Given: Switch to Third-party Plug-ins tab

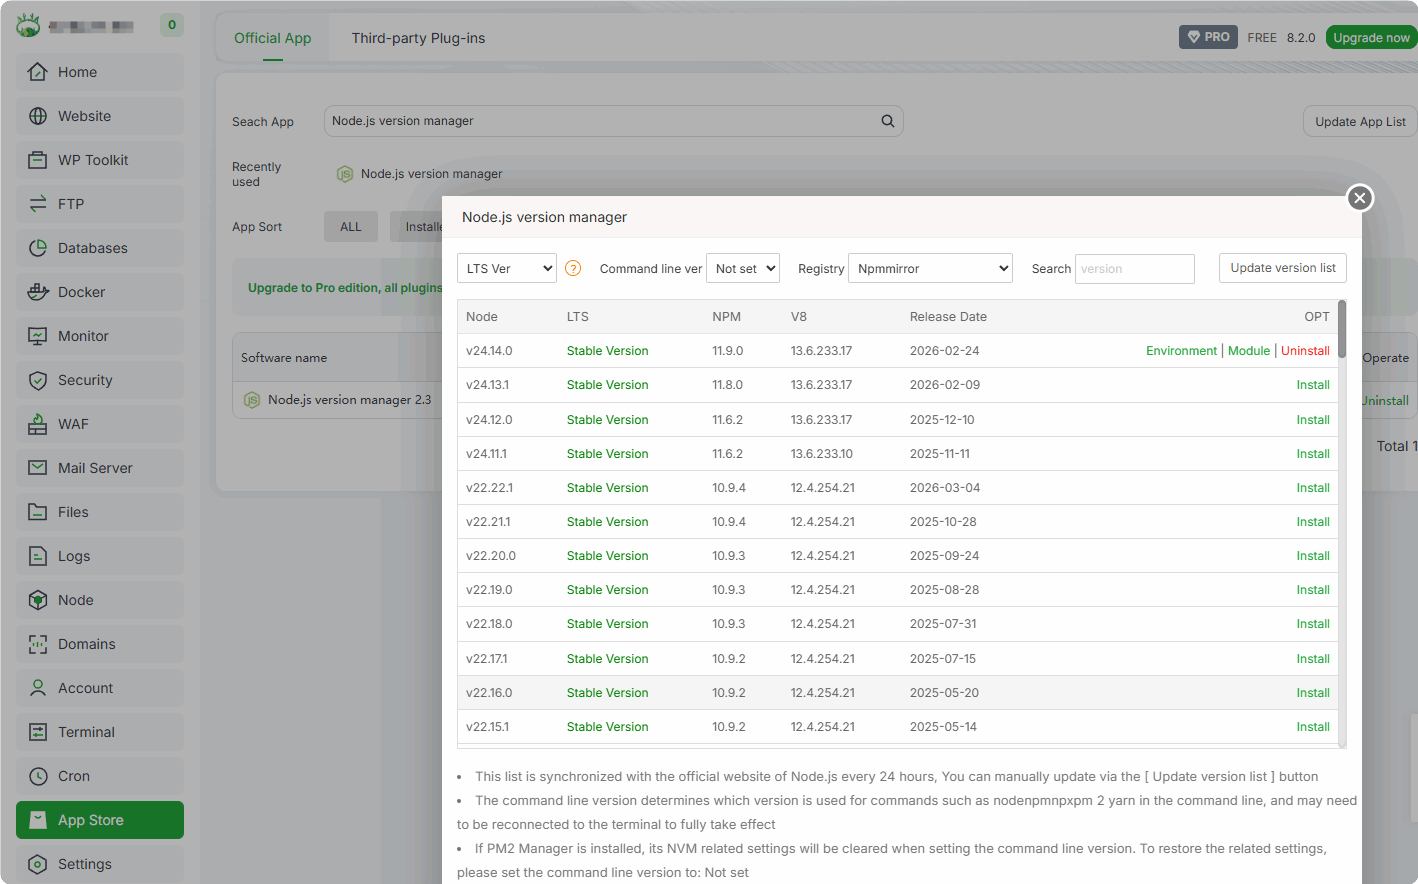Looking at the screenshot, I should tap(418, 38).
